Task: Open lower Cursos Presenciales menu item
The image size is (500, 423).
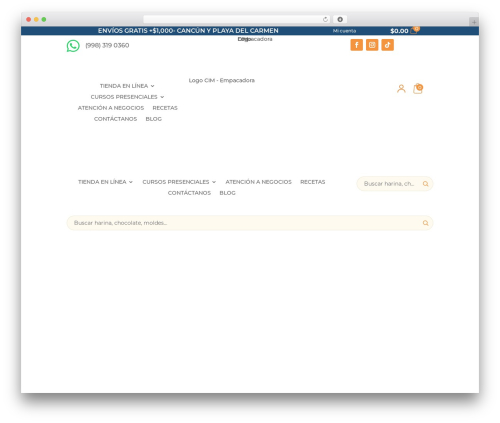Action: (x=176, y=182)
